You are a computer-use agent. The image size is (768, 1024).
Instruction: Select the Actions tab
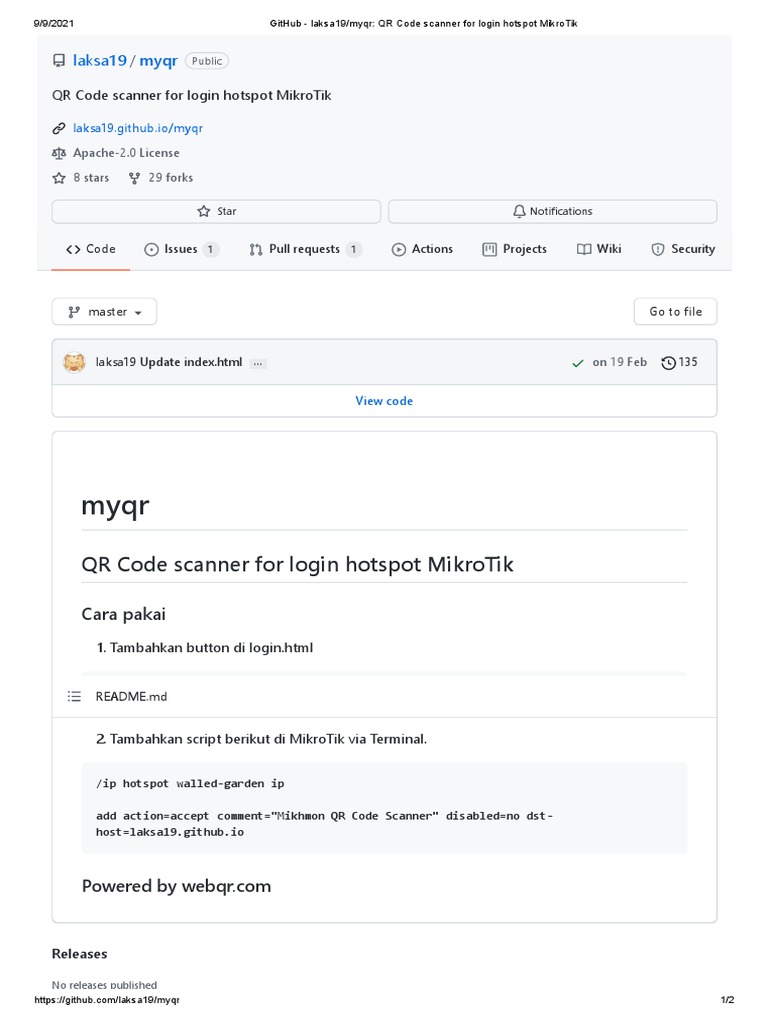(422, 249)
